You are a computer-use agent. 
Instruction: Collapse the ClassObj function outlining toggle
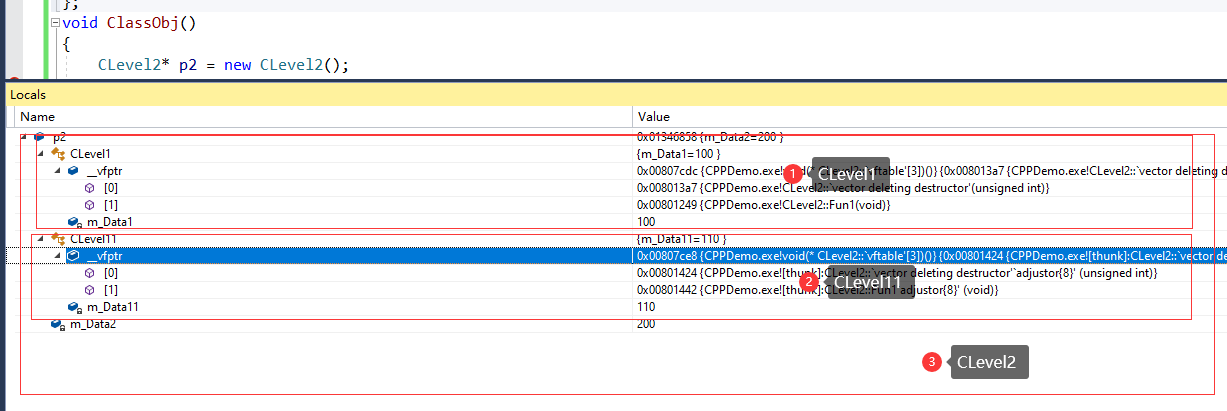click(54, 22)
